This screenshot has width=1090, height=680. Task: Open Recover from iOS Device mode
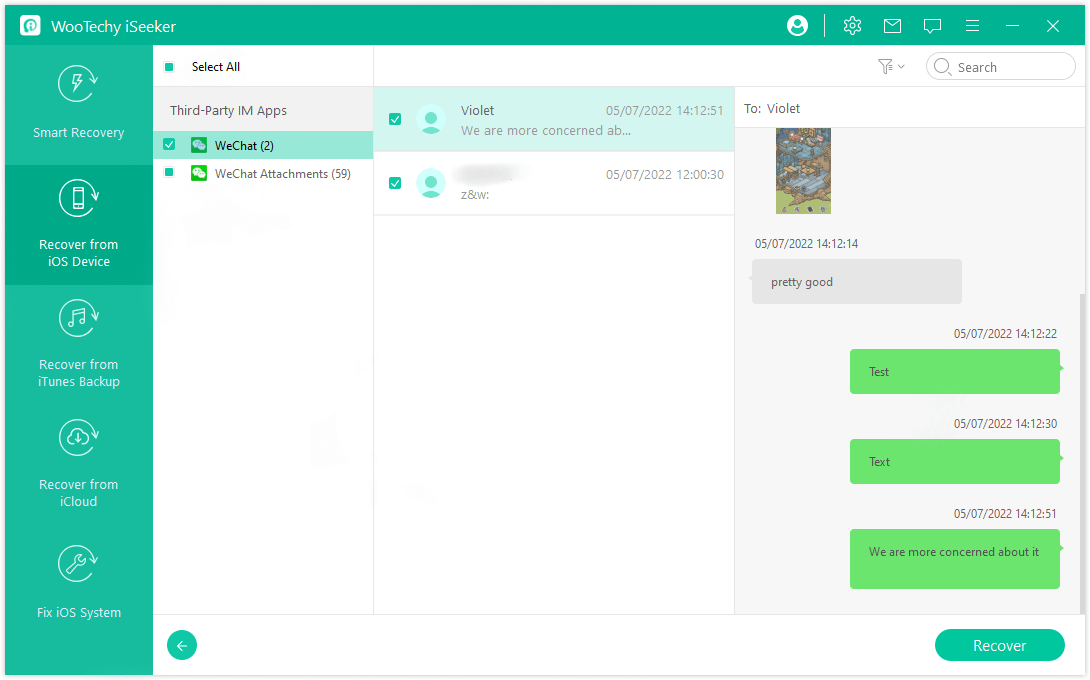point(78,225)
